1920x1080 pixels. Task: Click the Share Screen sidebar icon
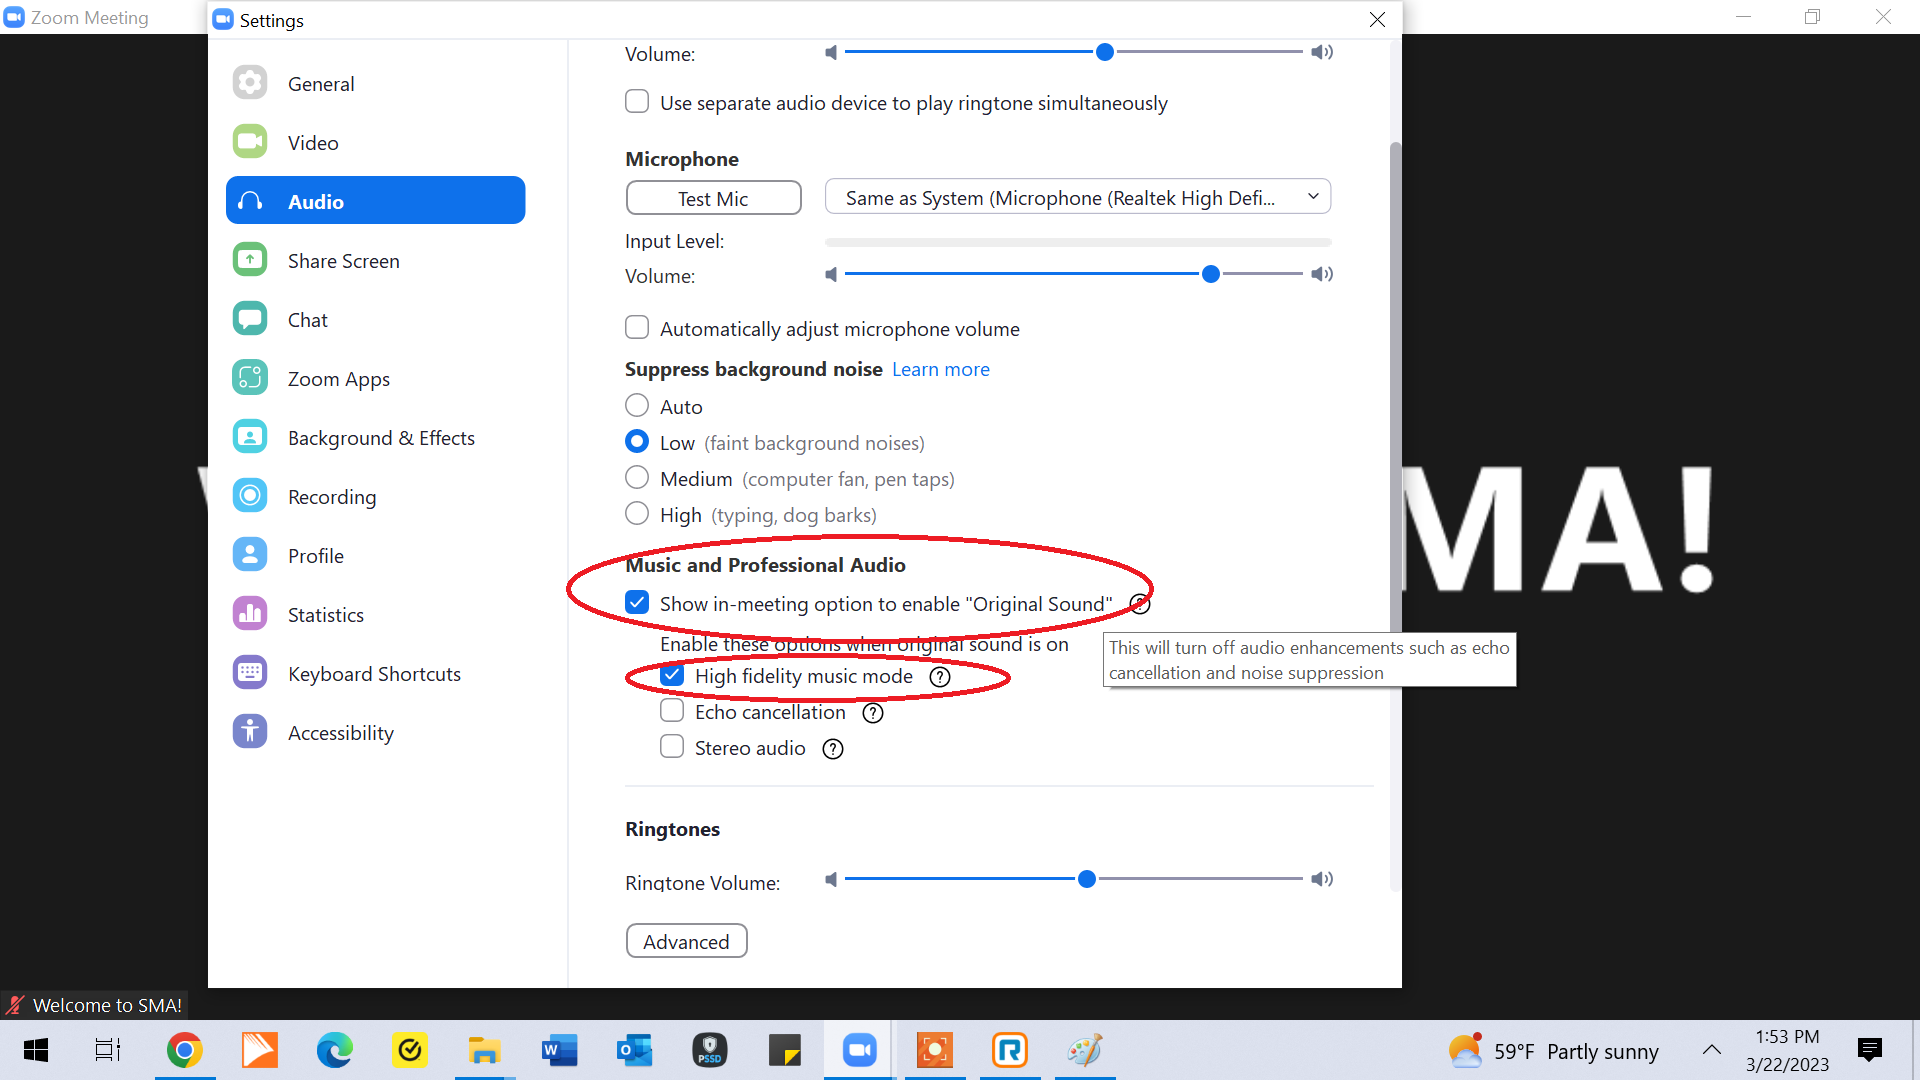click(250, 260)
